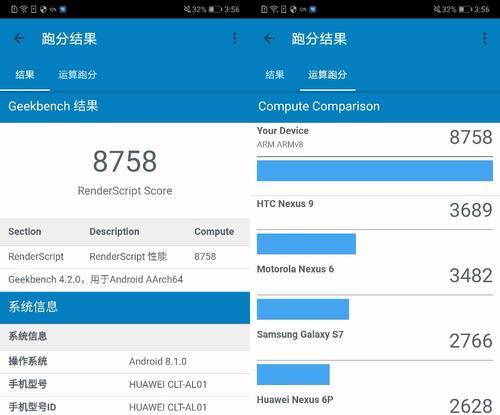Select the Motorola Nexus 6 entry
500x415 pixels.
coord(375,276)
